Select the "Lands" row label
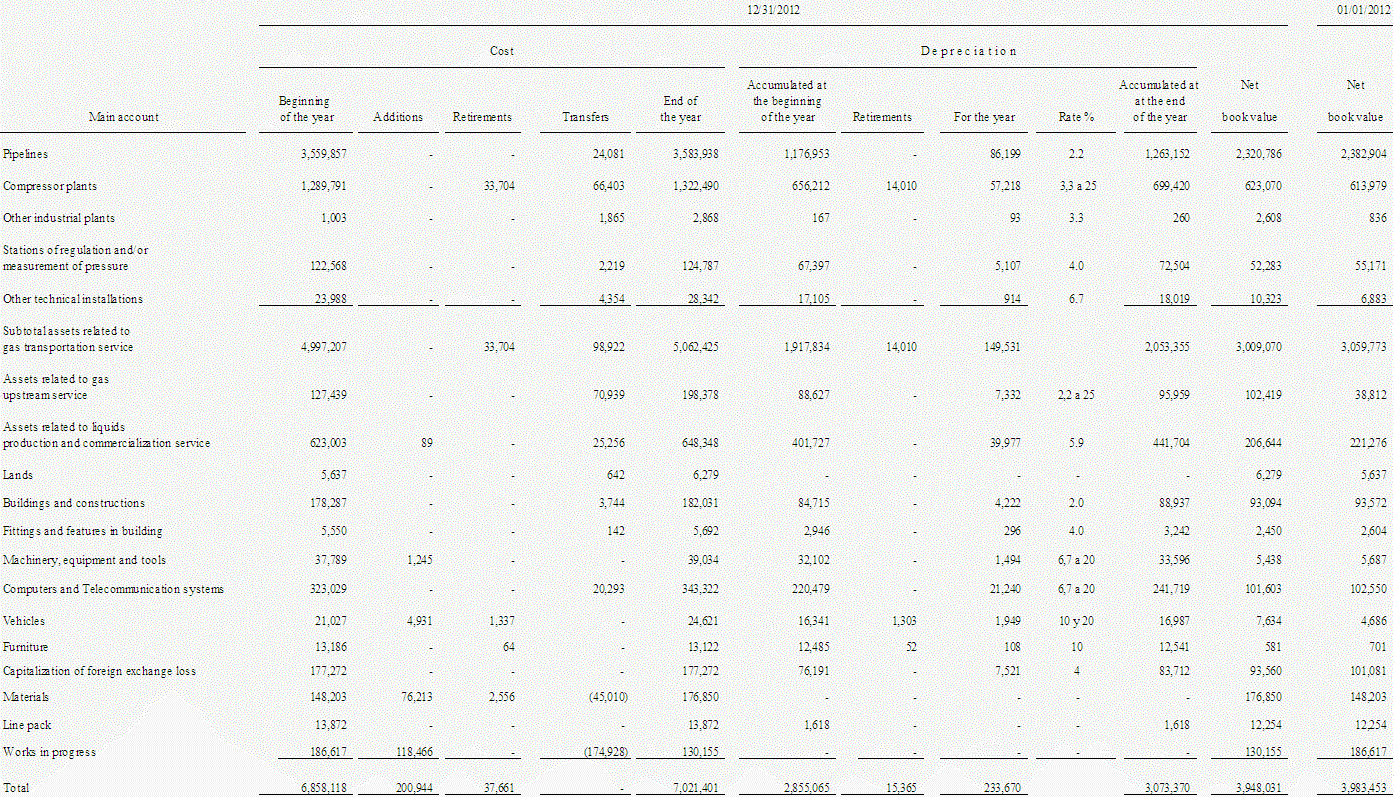The width and height of the screenshot is (1394, 797). point(18,475)
